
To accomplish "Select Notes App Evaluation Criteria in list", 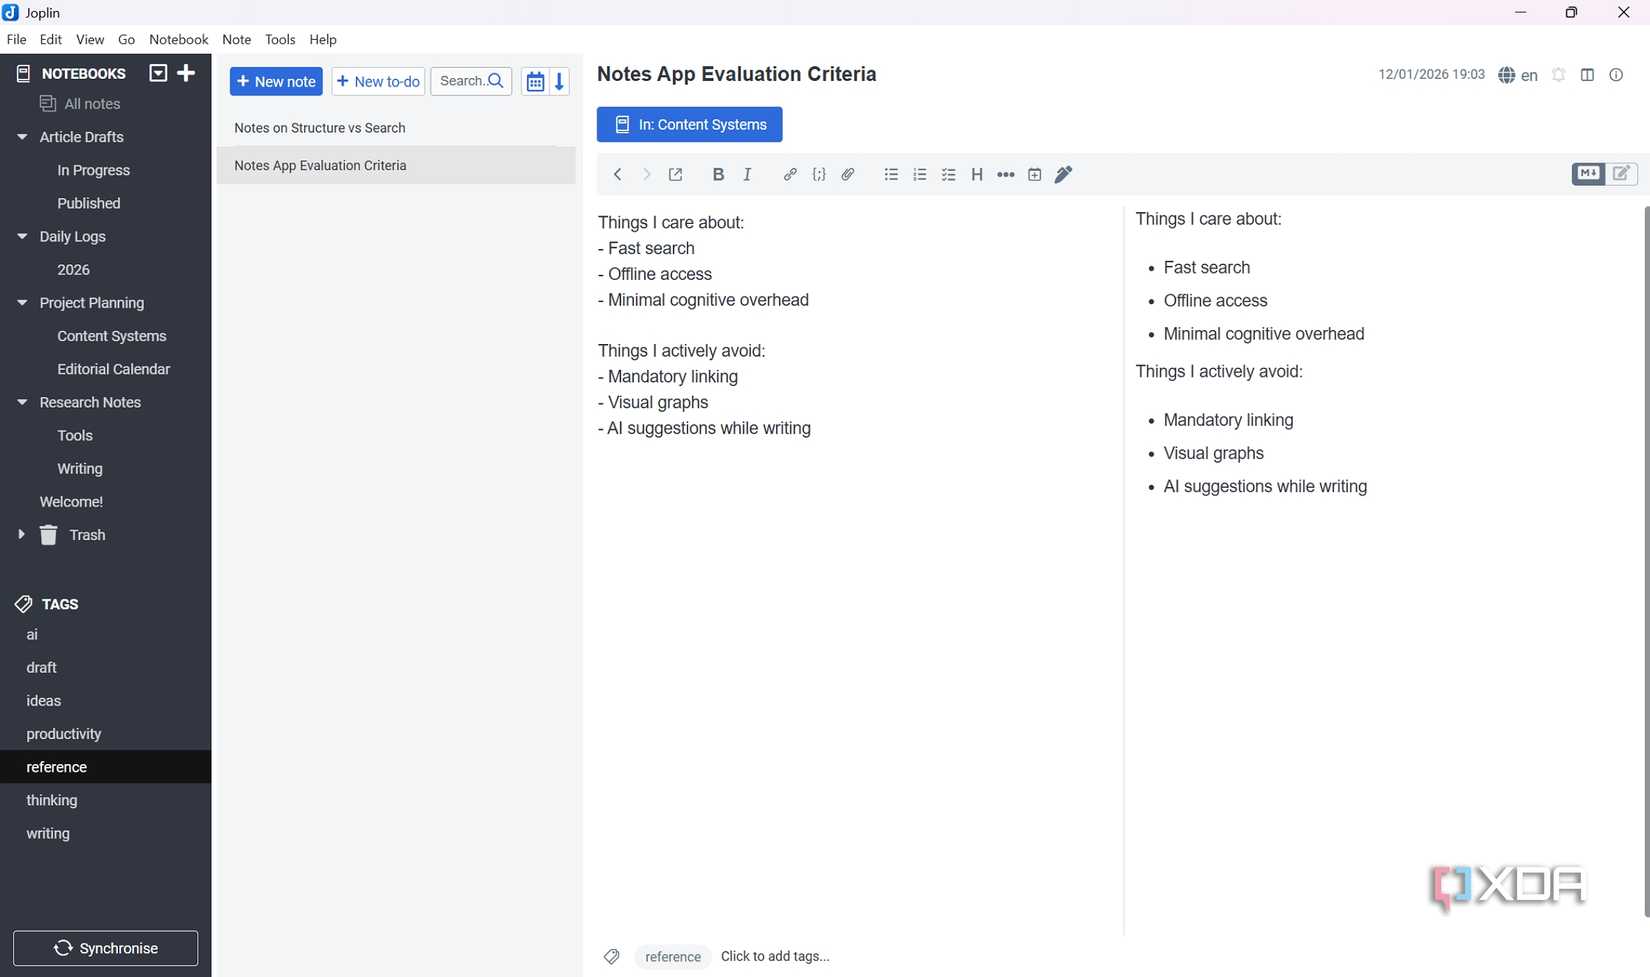I will click(x=396, y=166).
